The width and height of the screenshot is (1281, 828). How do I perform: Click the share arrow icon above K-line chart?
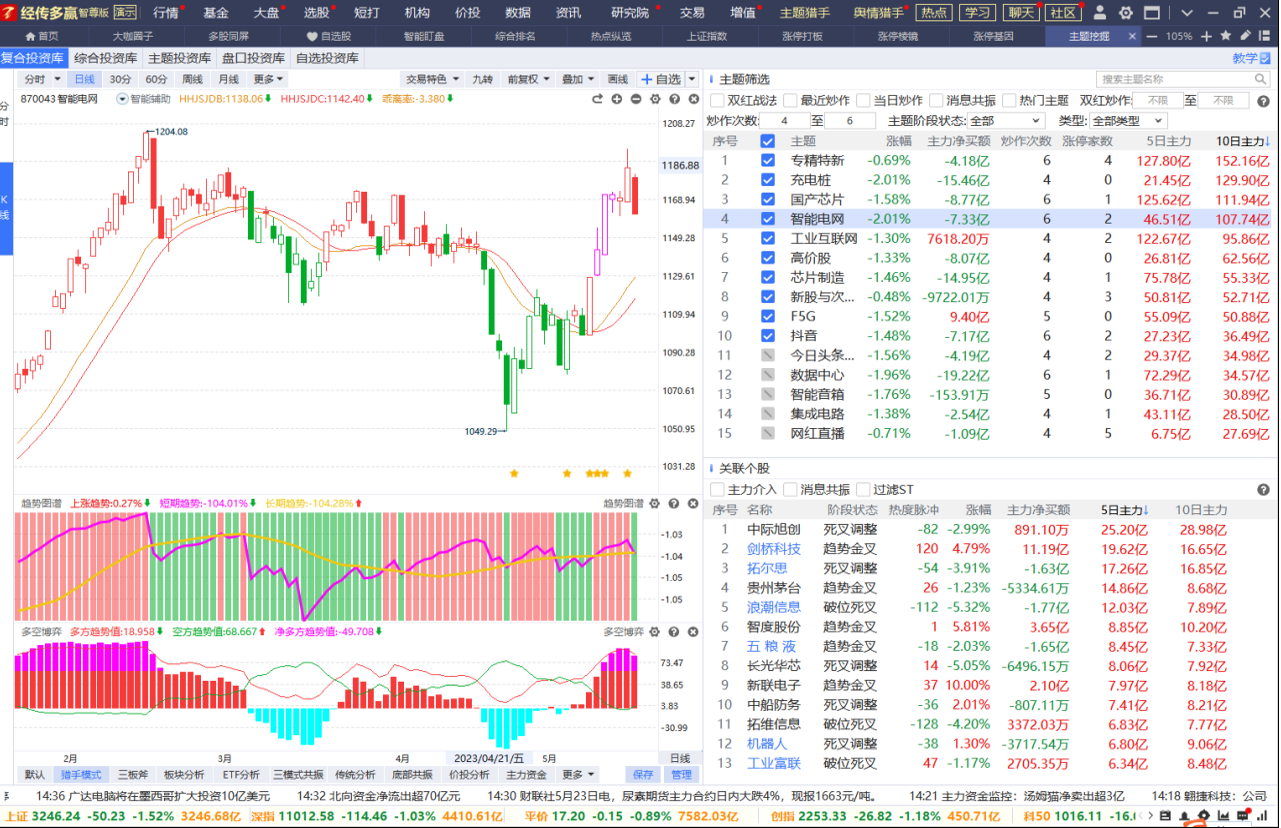click(x=598, y=99)
